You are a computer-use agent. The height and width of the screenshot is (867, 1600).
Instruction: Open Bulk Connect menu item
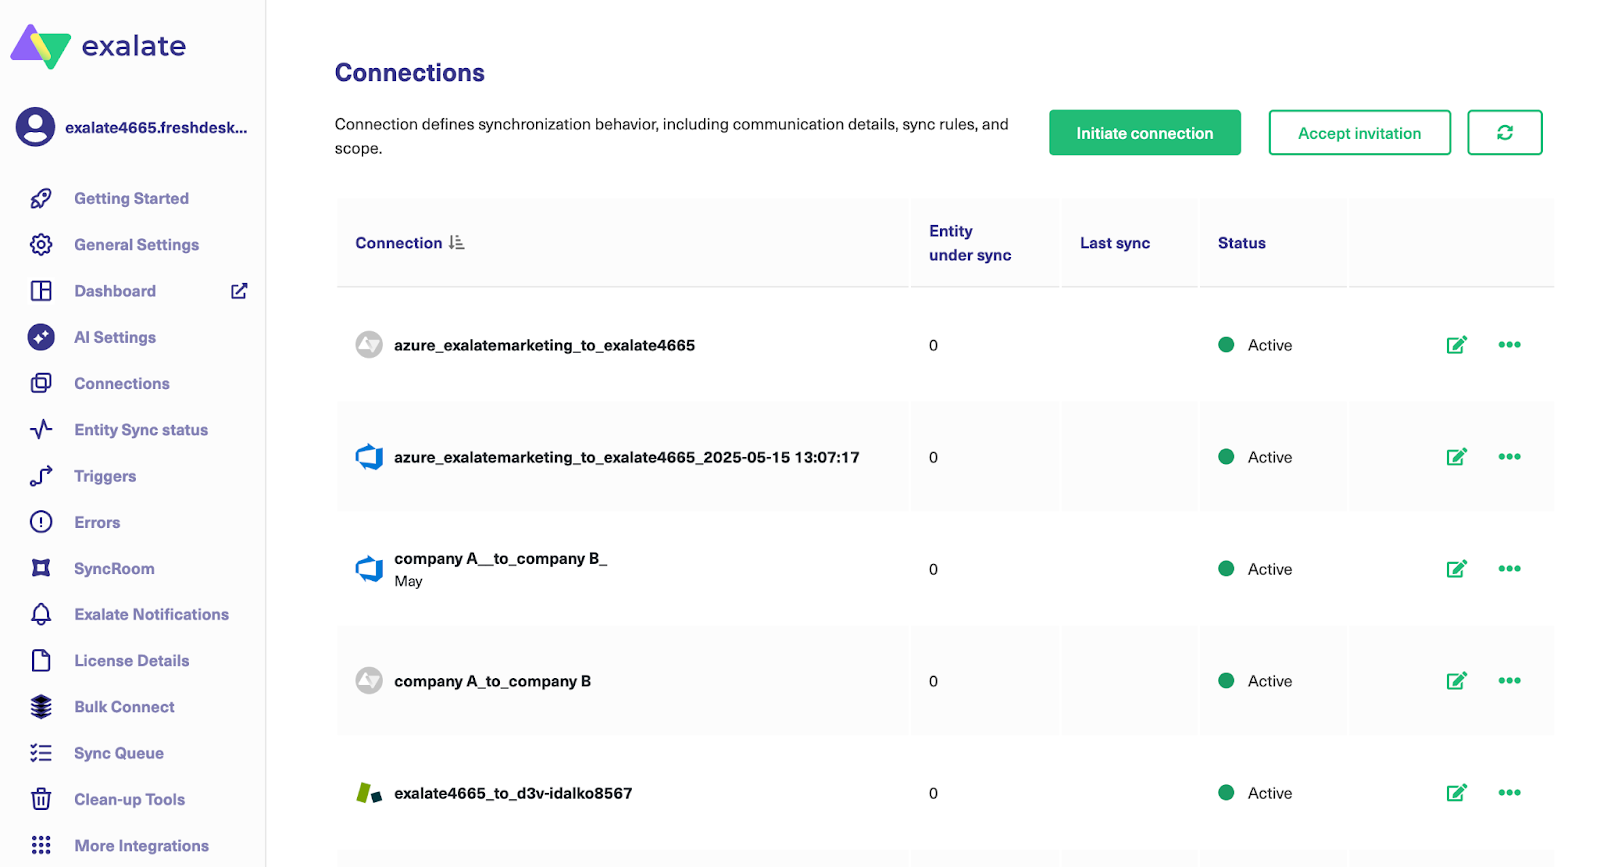[x=124, y=707]
